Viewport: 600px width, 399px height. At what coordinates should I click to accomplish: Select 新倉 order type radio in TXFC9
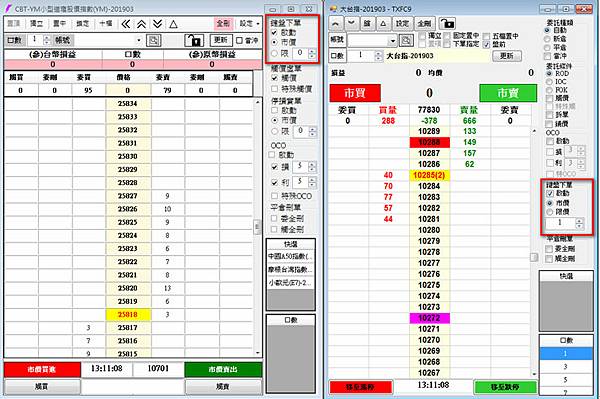pos(548,39)
